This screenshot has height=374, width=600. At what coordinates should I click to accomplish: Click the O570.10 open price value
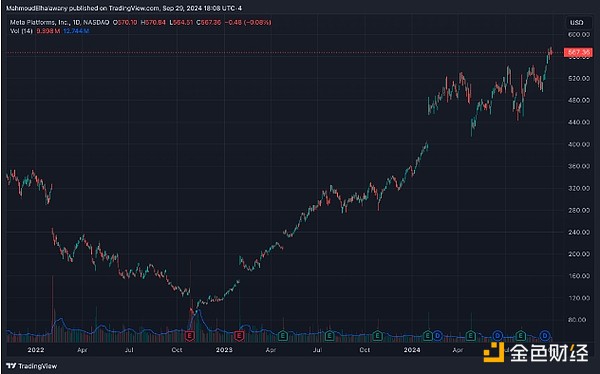click(125, 23)
